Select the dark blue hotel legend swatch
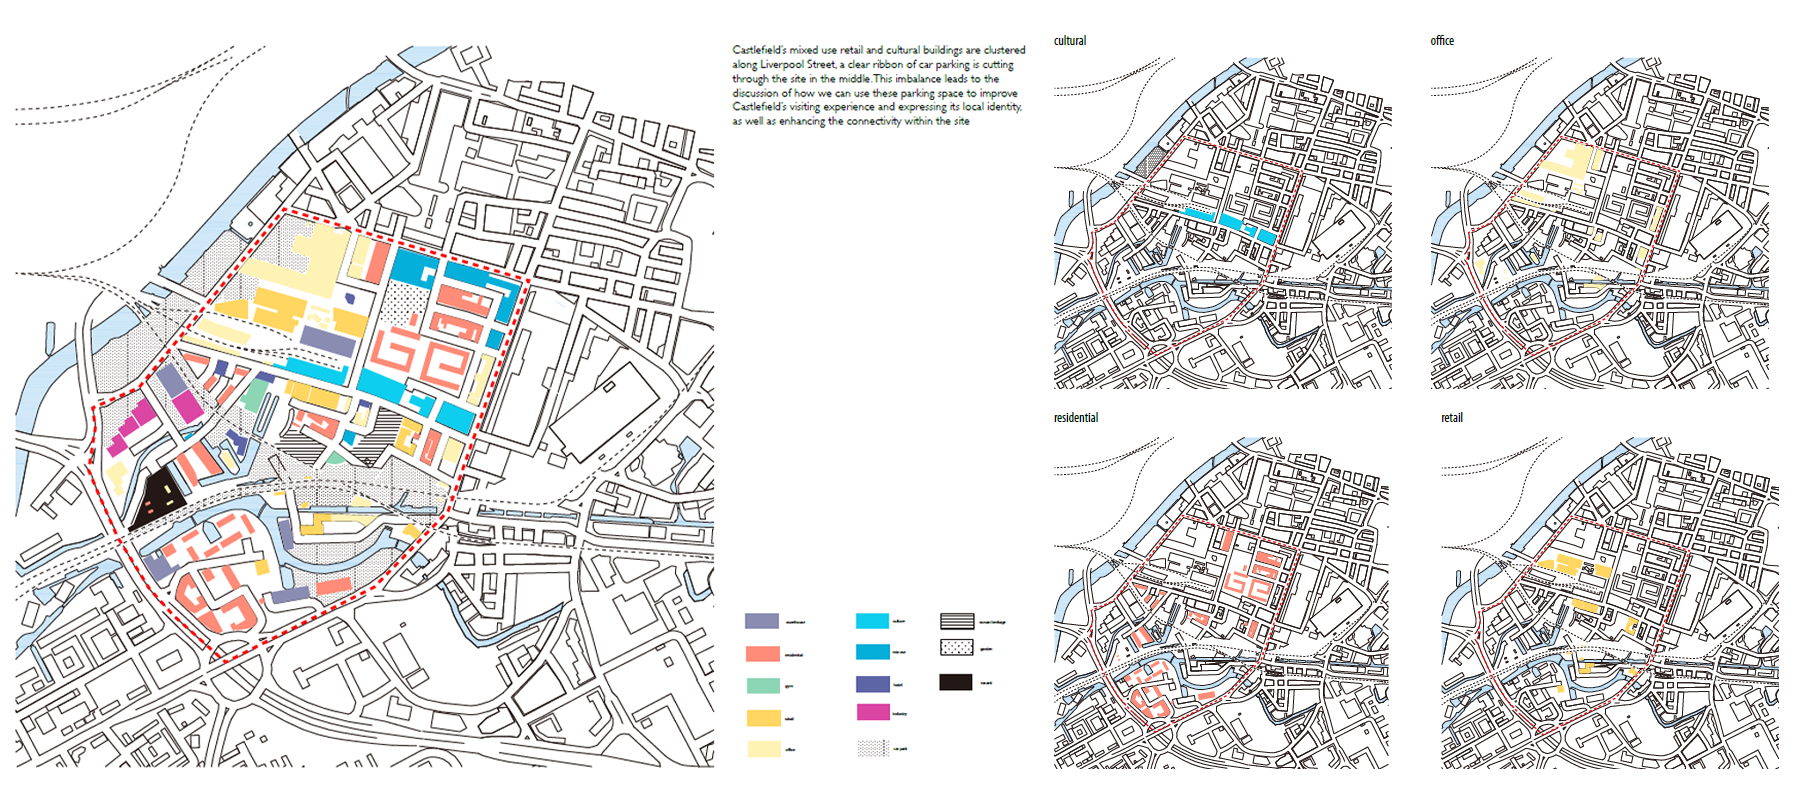The image size is (1801, 796). (x=873, y=684)
